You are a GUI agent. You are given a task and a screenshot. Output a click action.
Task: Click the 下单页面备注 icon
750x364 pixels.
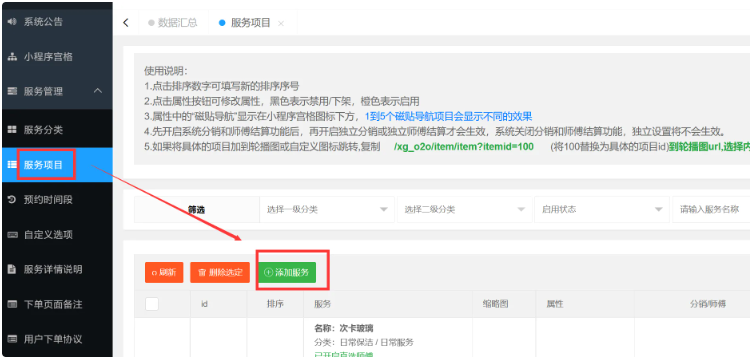[x=12, y=304]
